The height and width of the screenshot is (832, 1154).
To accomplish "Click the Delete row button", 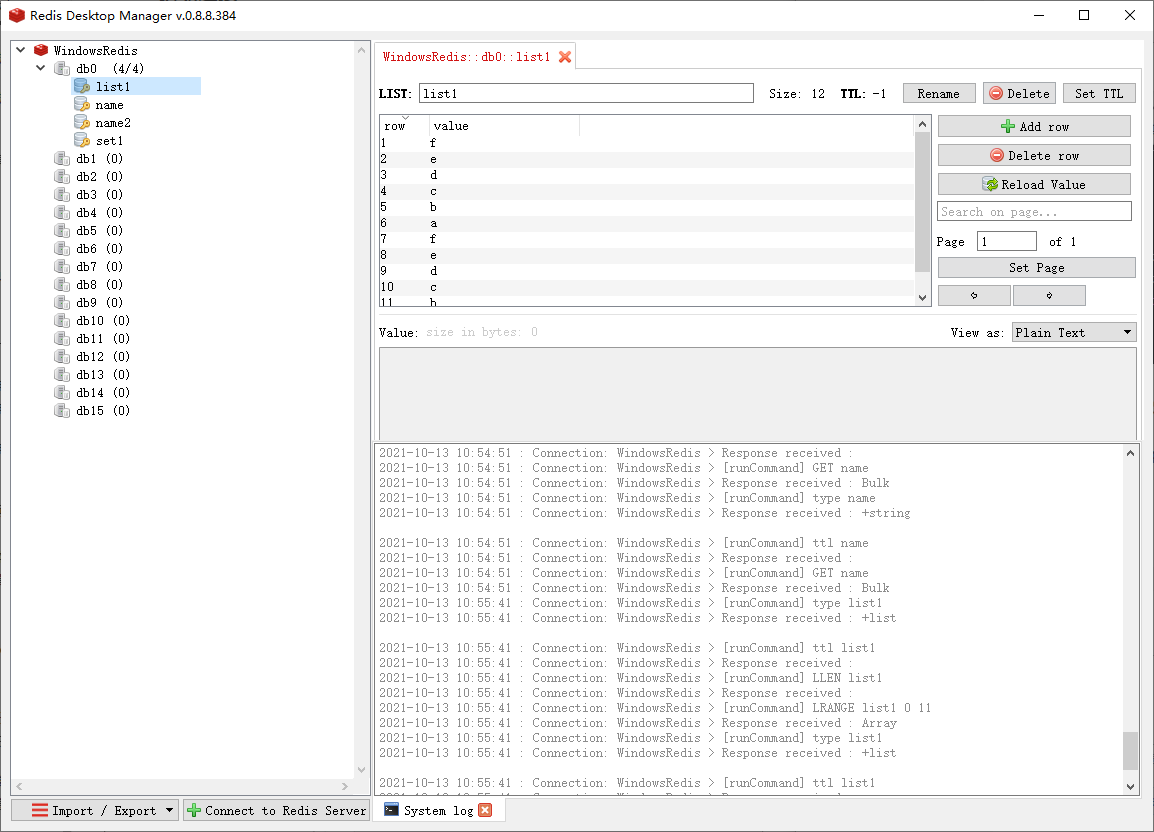I will [x=1034, y=155].
